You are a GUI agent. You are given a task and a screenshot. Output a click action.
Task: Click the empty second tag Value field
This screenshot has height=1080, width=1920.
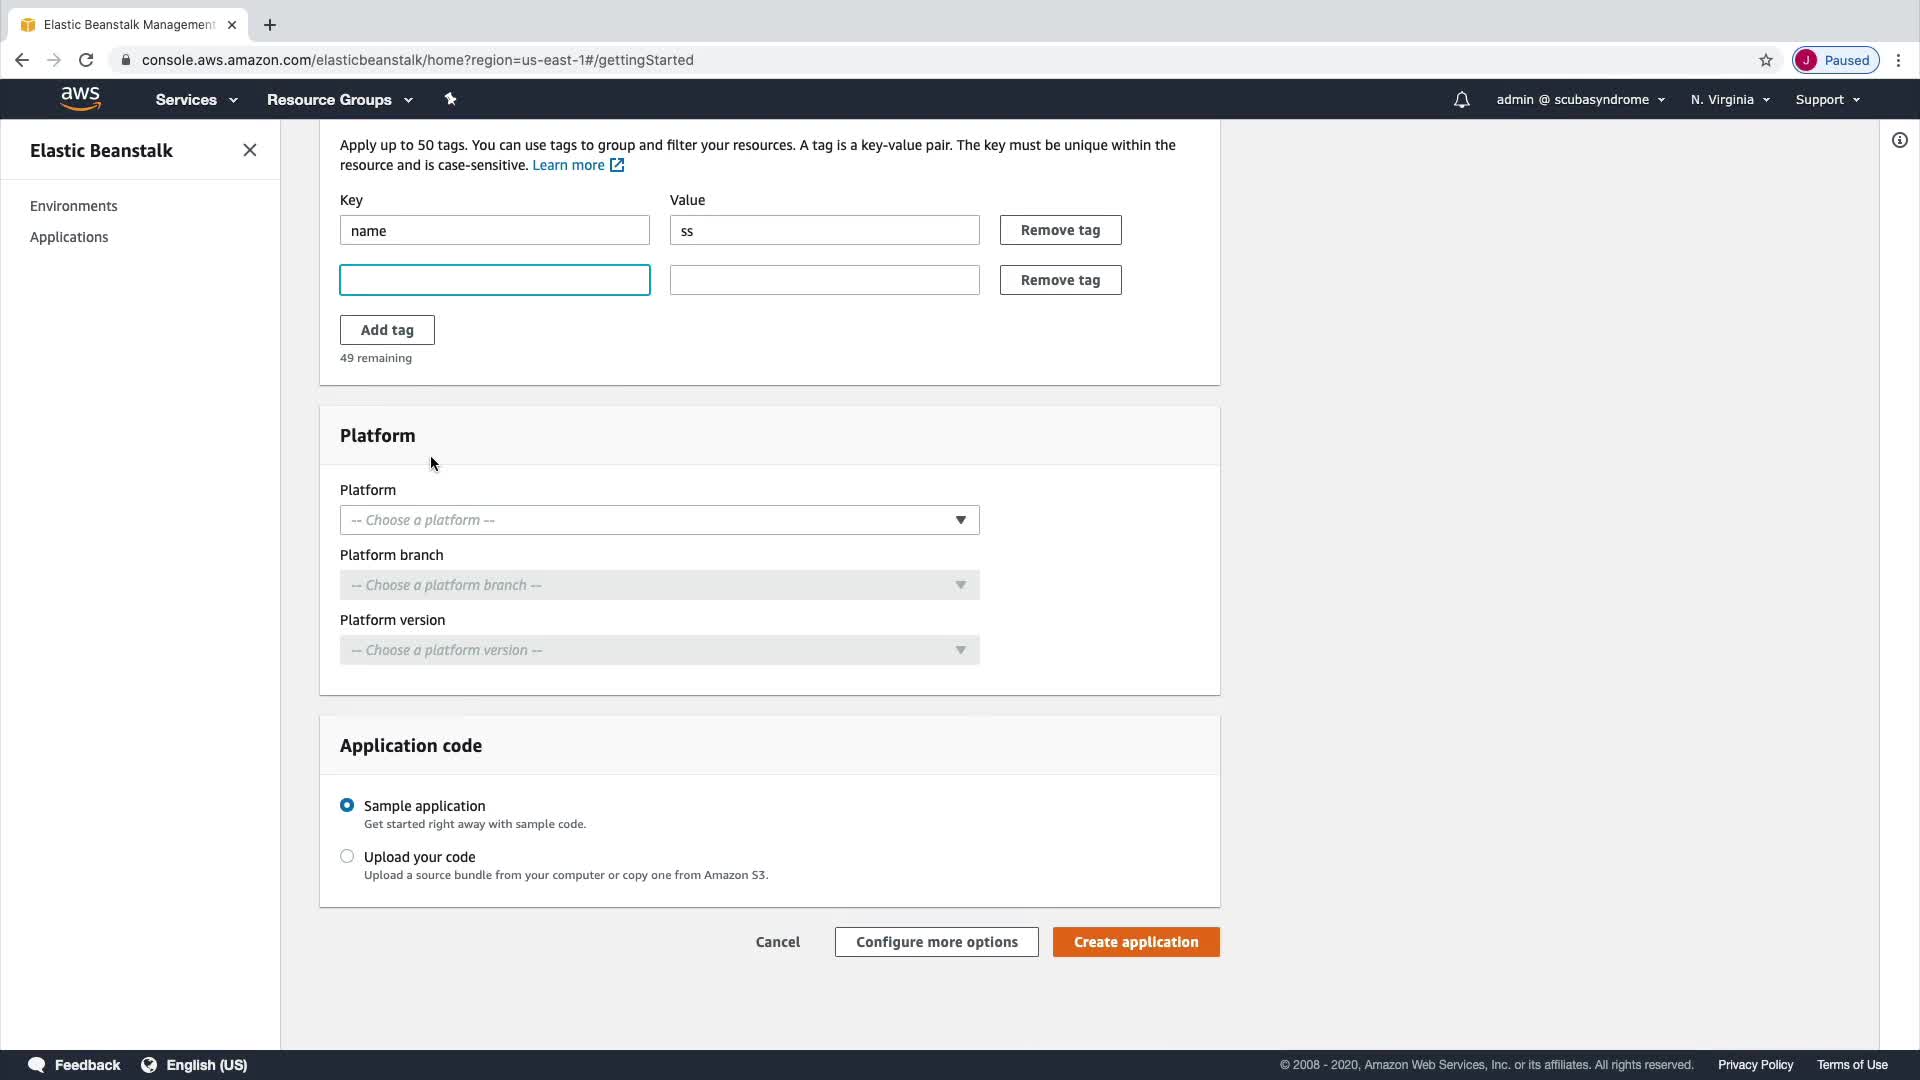click(x=824, y=280)
